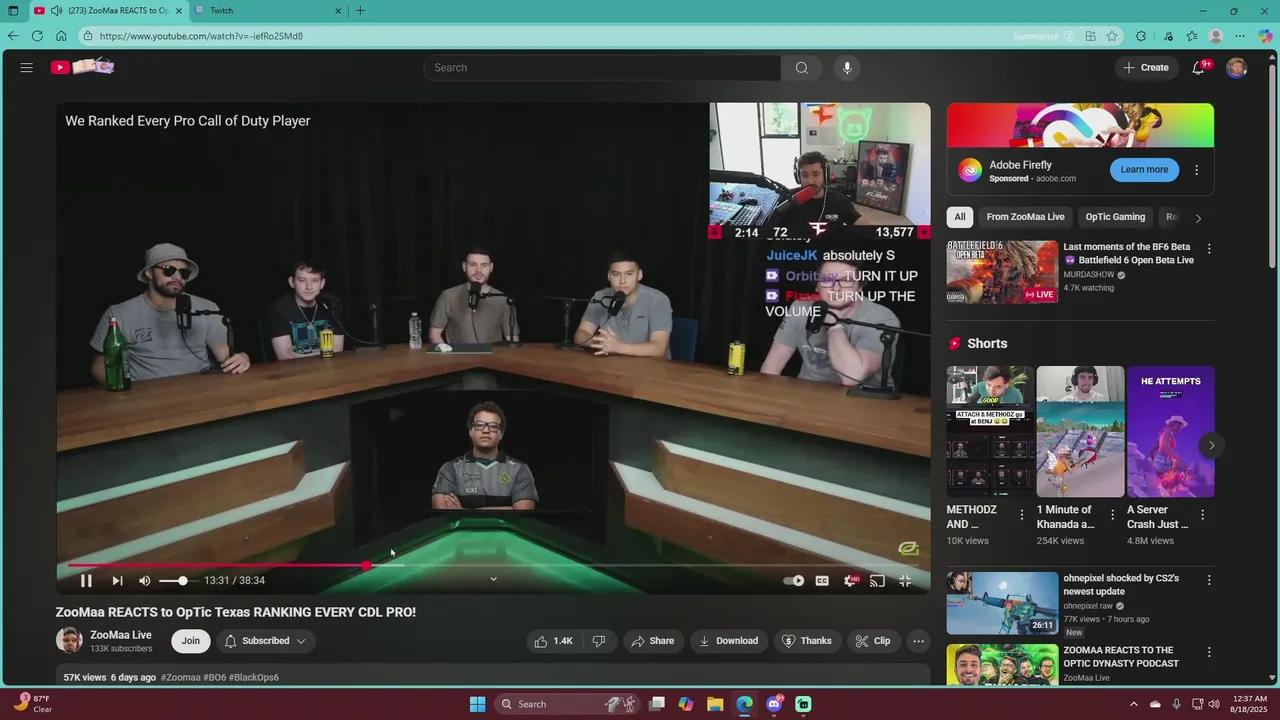Screen dimensions: 1280x720
Task: Open Copilot in the Edge toolbar
Action: coord(1265,36)
